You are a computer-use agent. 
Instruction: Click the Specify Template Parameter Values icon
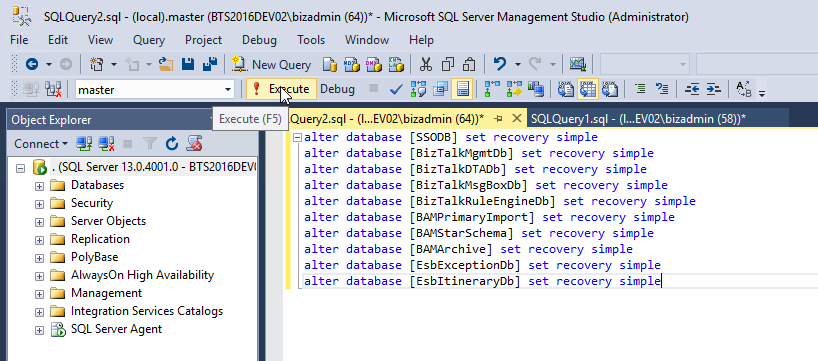744,90
